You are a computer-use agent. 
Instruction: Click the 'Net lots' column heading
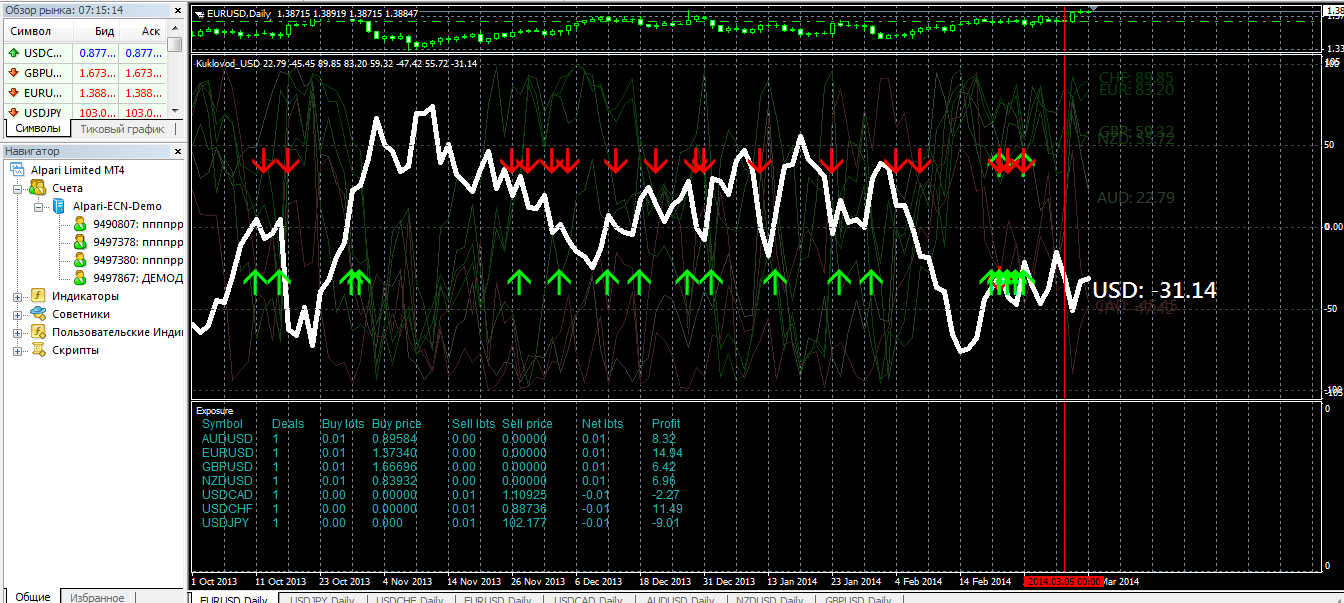click(x=602, y=424)
